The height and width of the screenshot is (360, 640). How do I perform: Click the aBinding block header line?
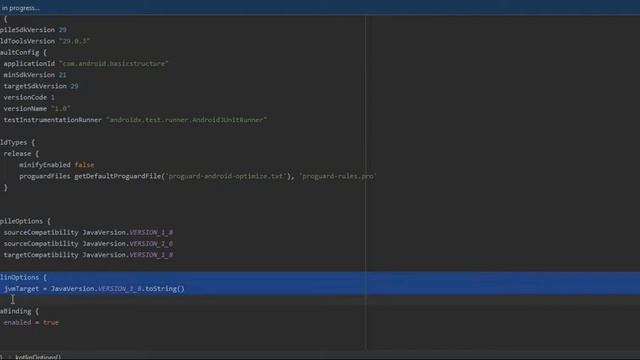pyautogui.click(x=20, y=311)
